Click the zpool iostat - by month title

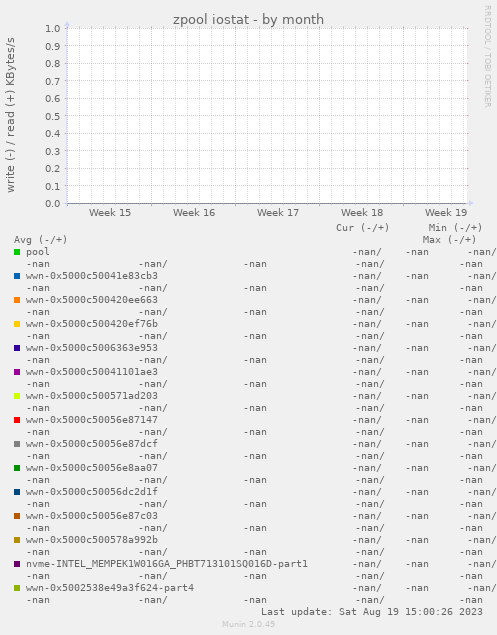(x=248, y=19)
